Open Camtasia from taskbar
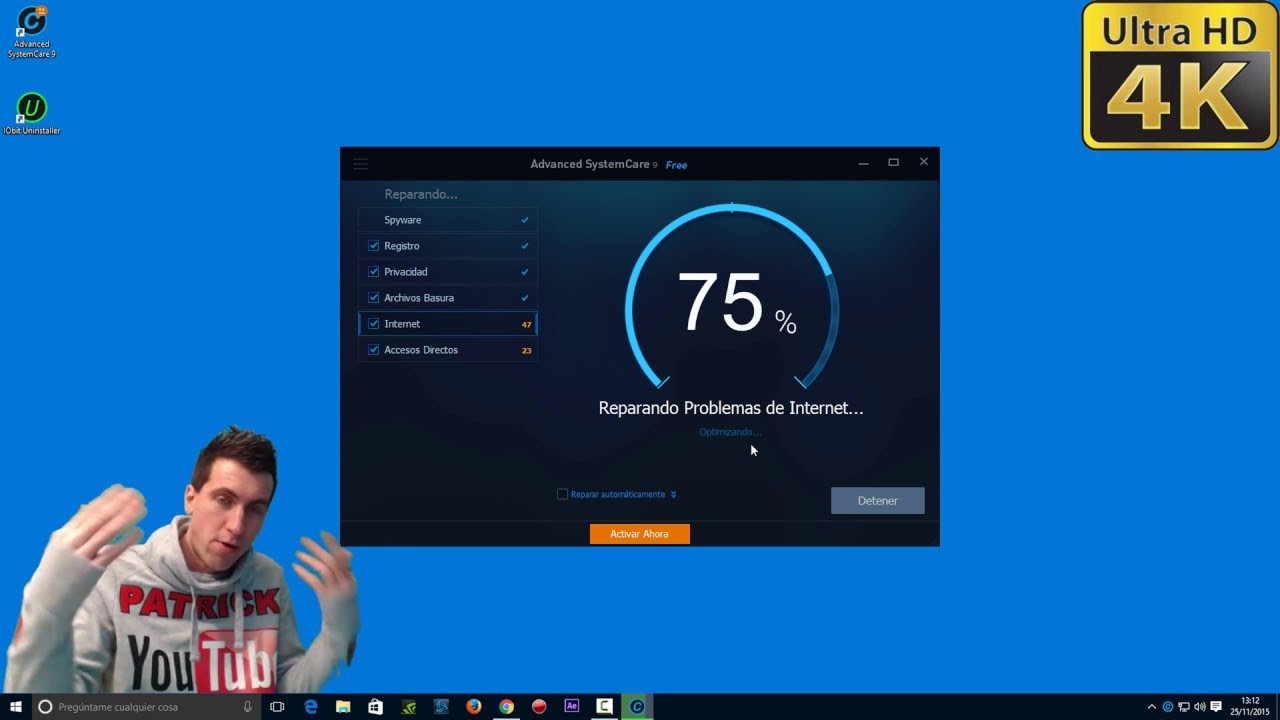Screen dimensions: 1280x720 click(x=604, y=706)
